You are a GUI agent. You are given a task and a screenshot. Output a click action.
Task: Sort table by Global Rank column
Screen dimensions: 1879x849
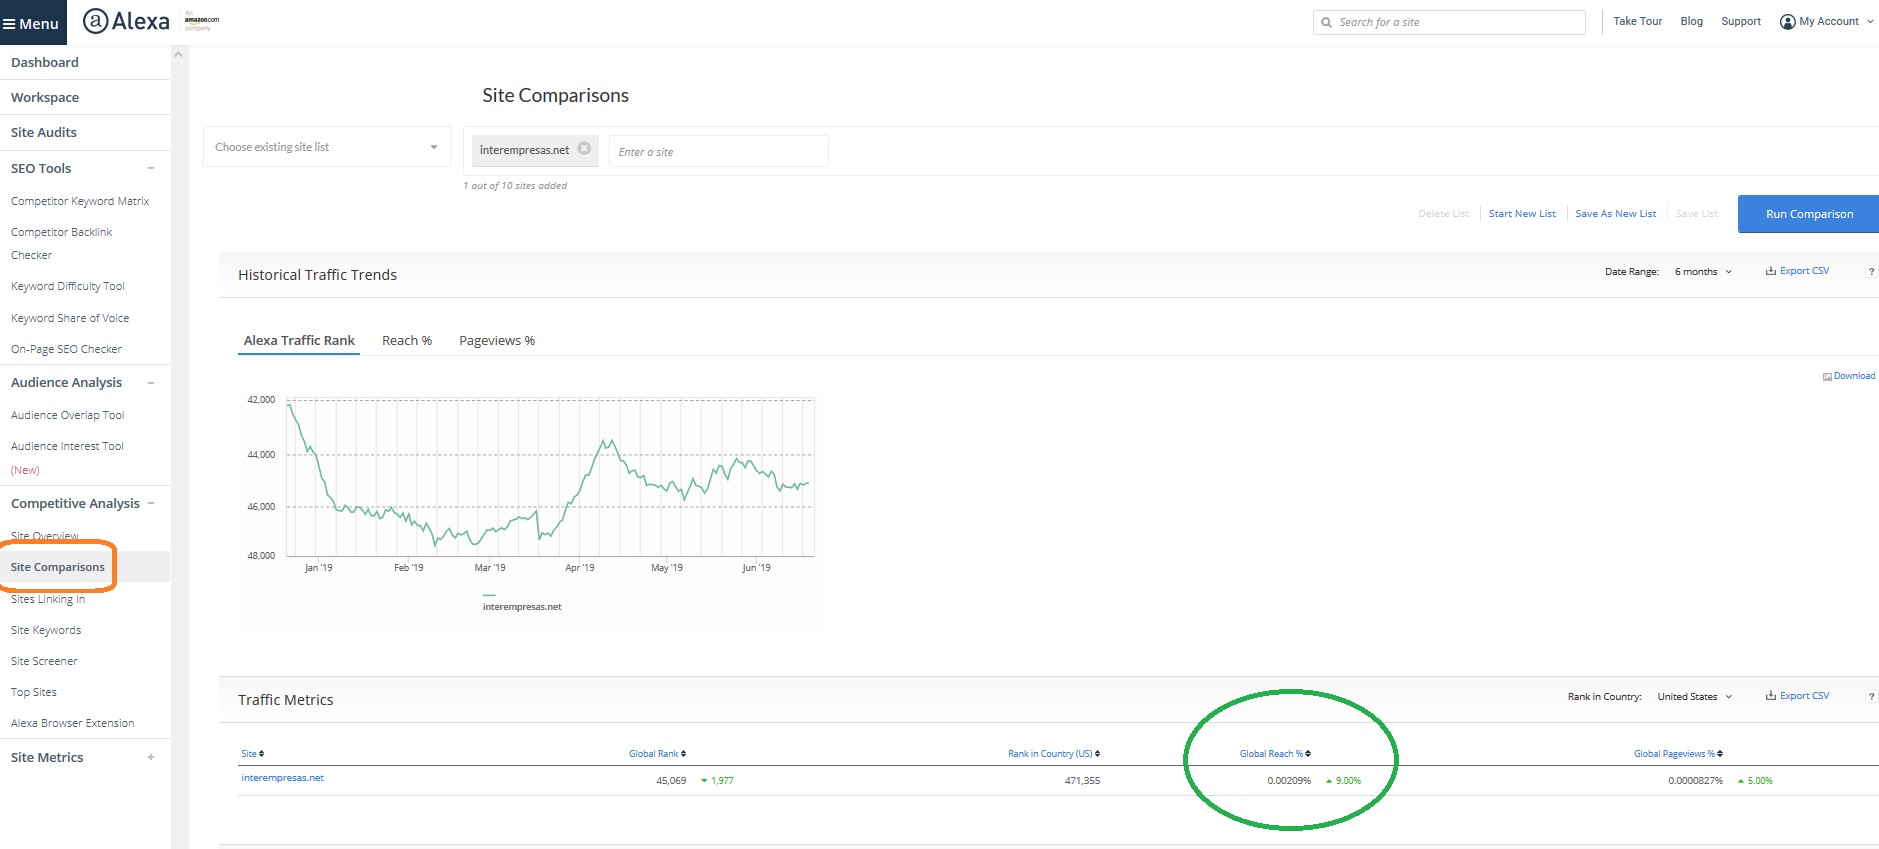[x=657, y=754]
